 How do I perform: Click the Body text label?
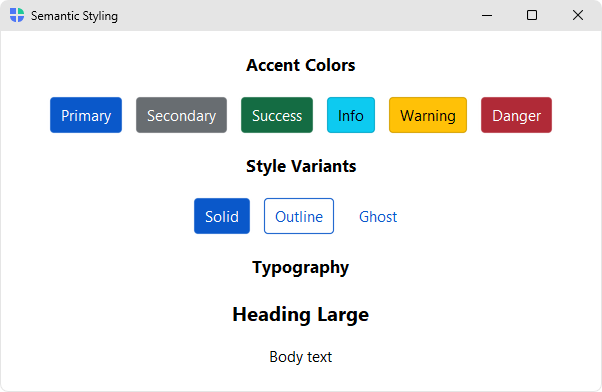coord(301,357)
